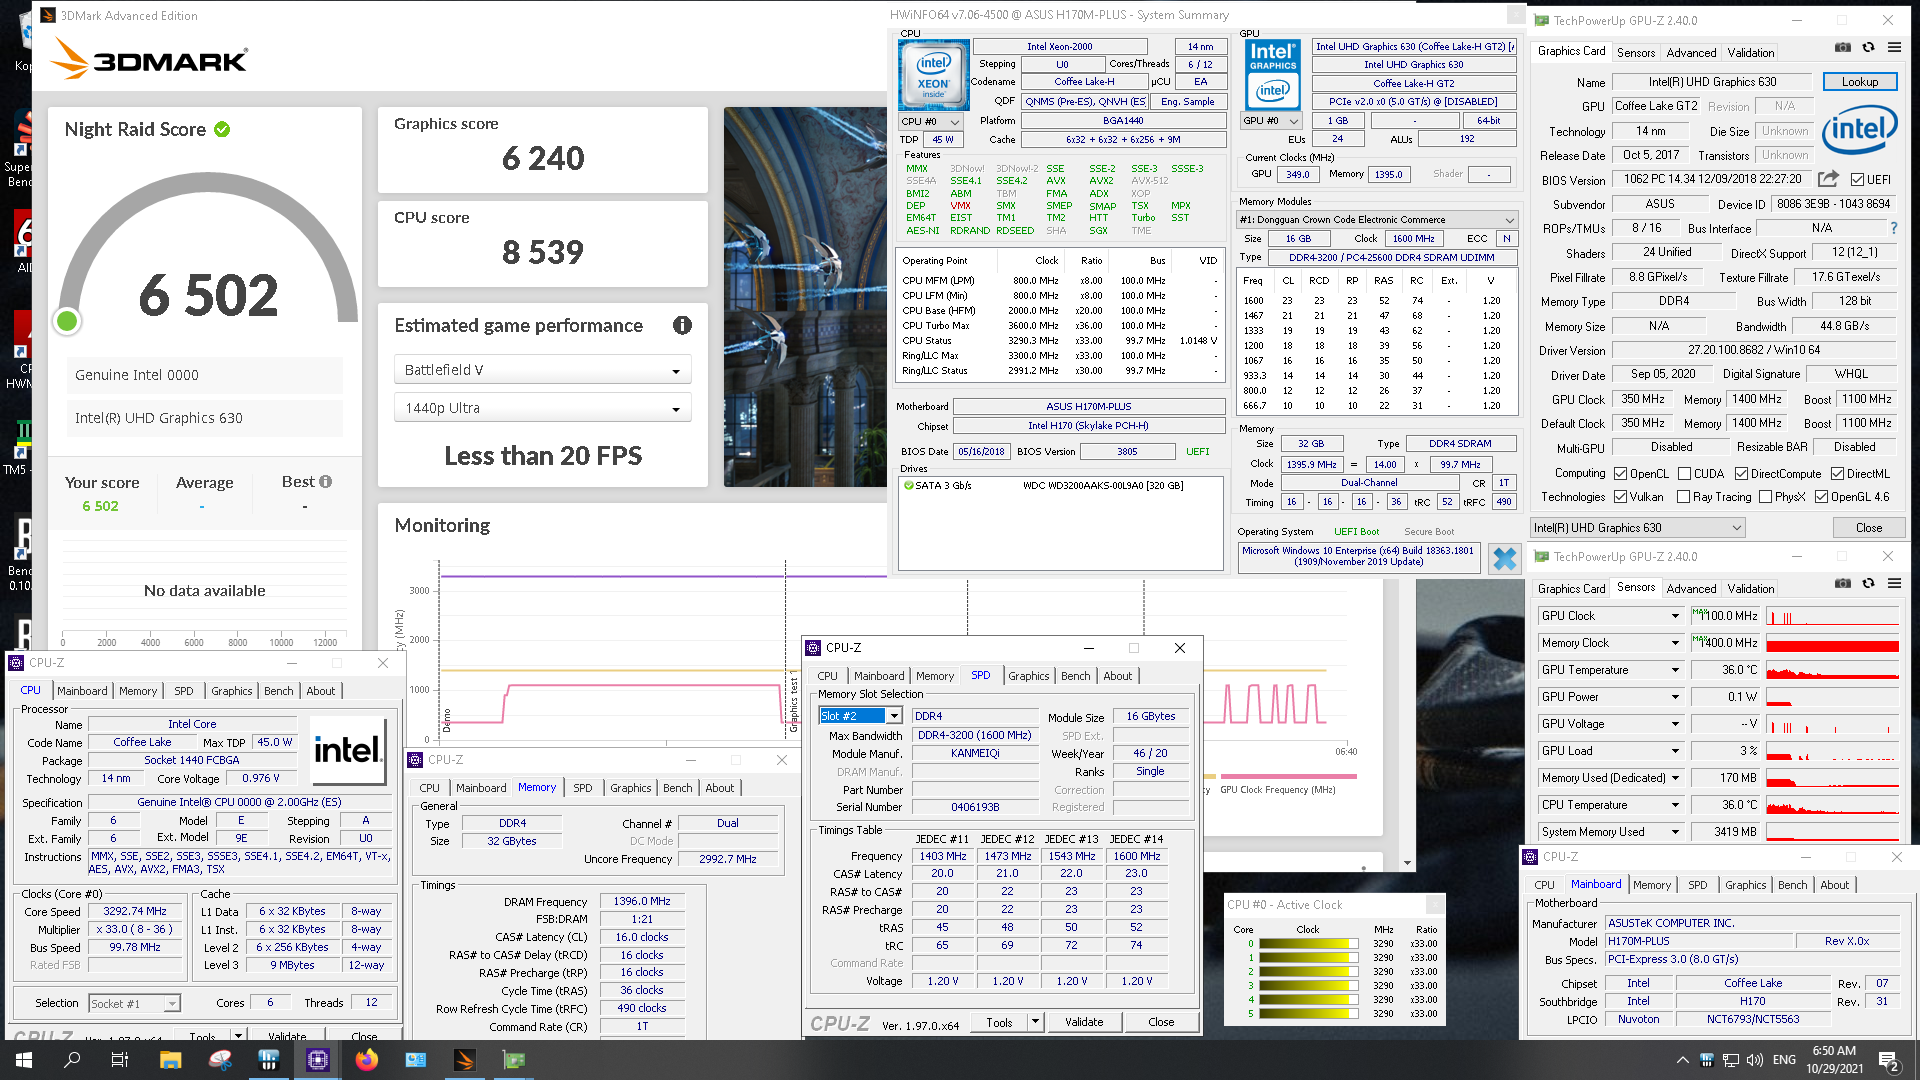Click the GPU-Z refresh icon
Viewport: 1920px width, 1080px height.
pyautogui.click(x=1868, y=47)
